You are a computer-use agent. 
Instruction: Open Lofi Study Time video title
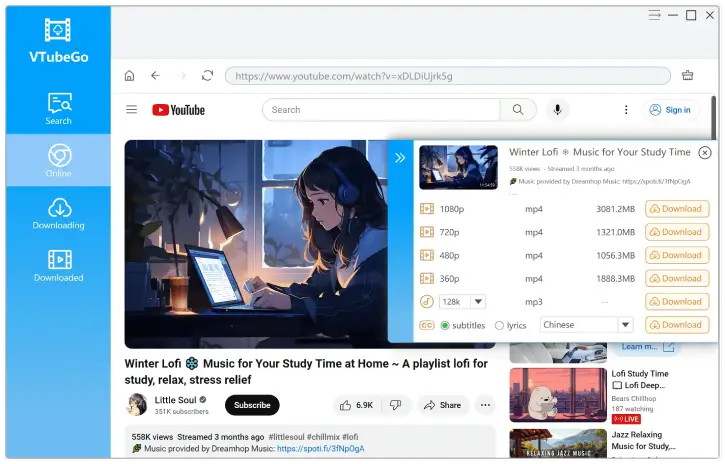[640, 379]
